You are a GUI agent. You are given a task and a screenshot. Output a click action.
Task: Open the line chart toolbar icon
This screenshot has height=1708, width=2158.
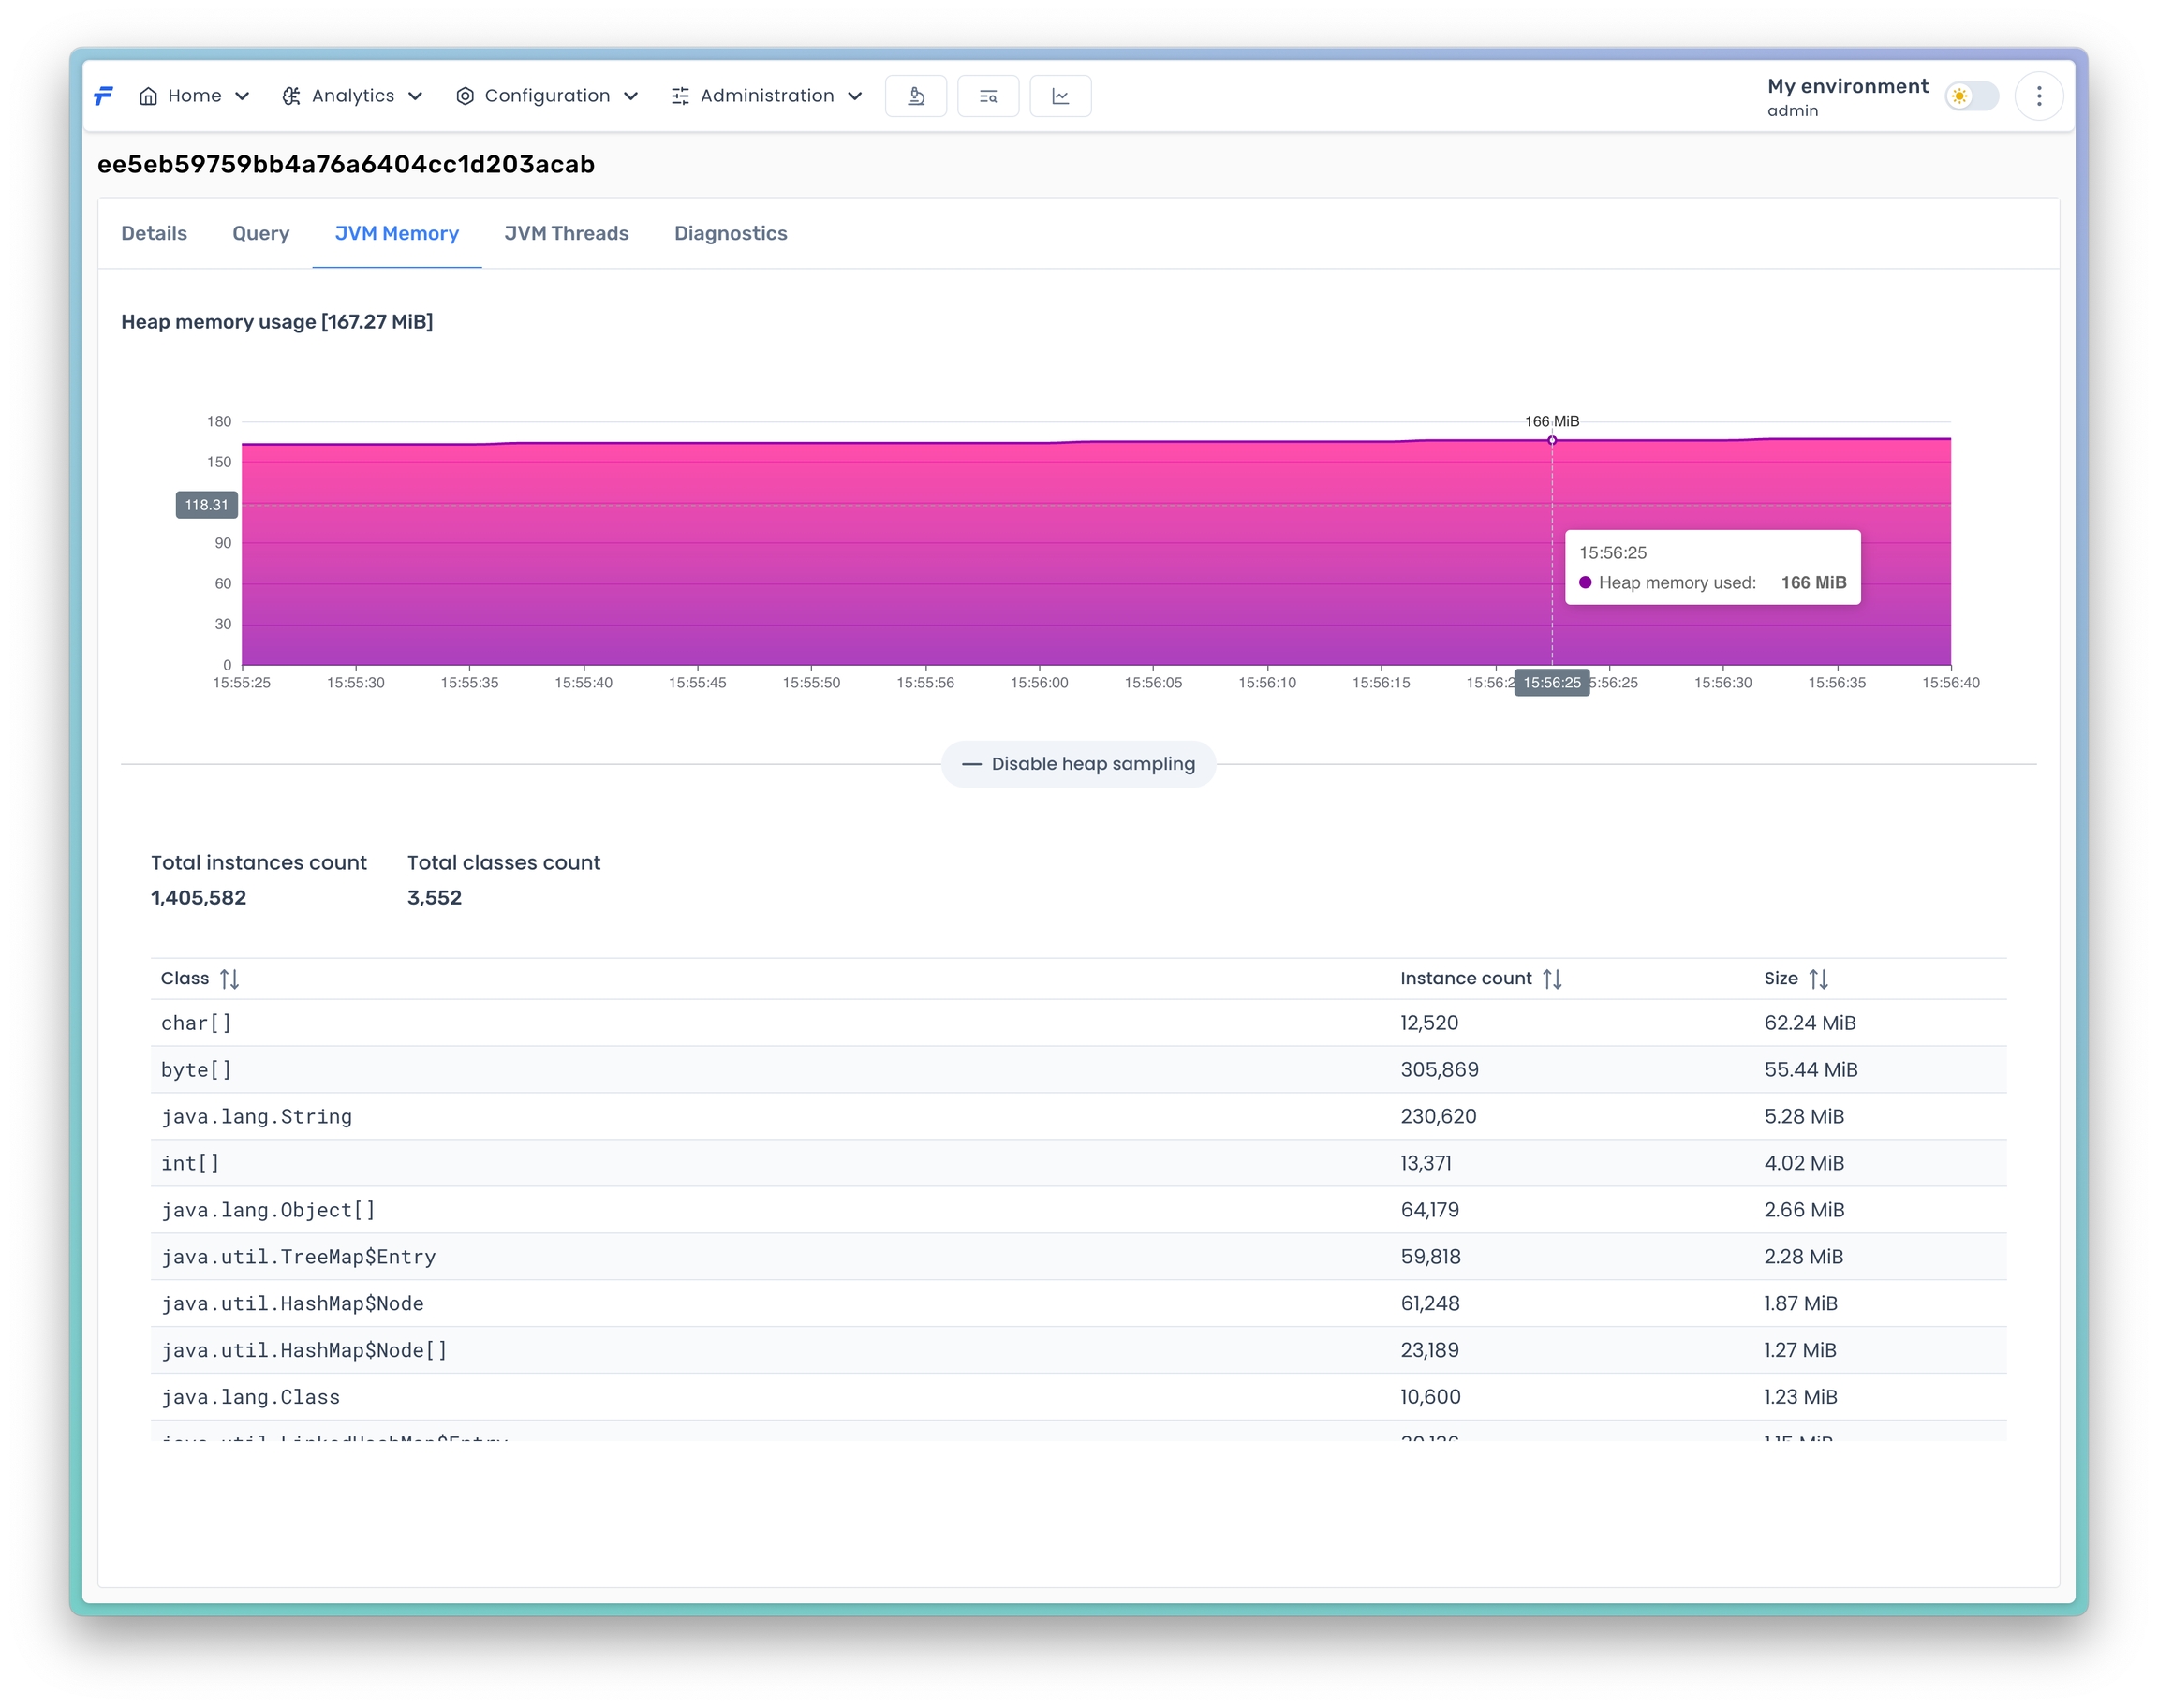1060,96
